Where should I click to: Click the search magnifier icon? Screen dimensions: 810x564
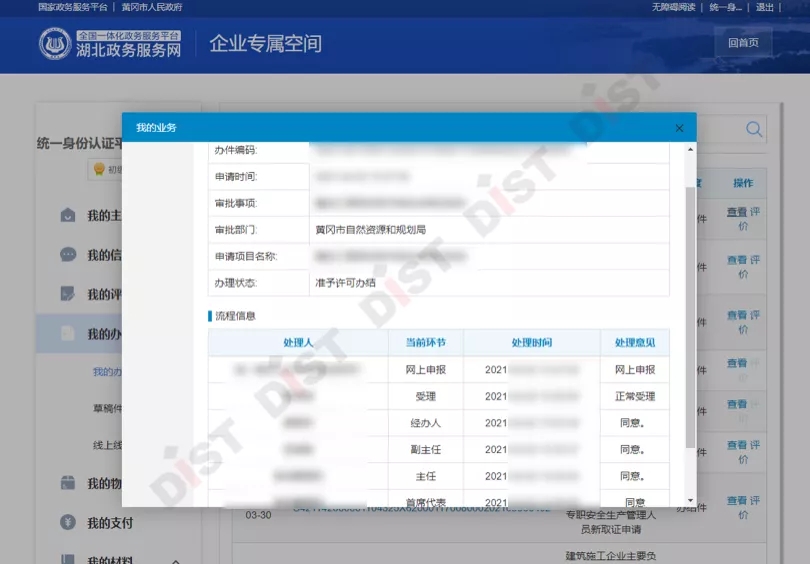pos(754,129)
